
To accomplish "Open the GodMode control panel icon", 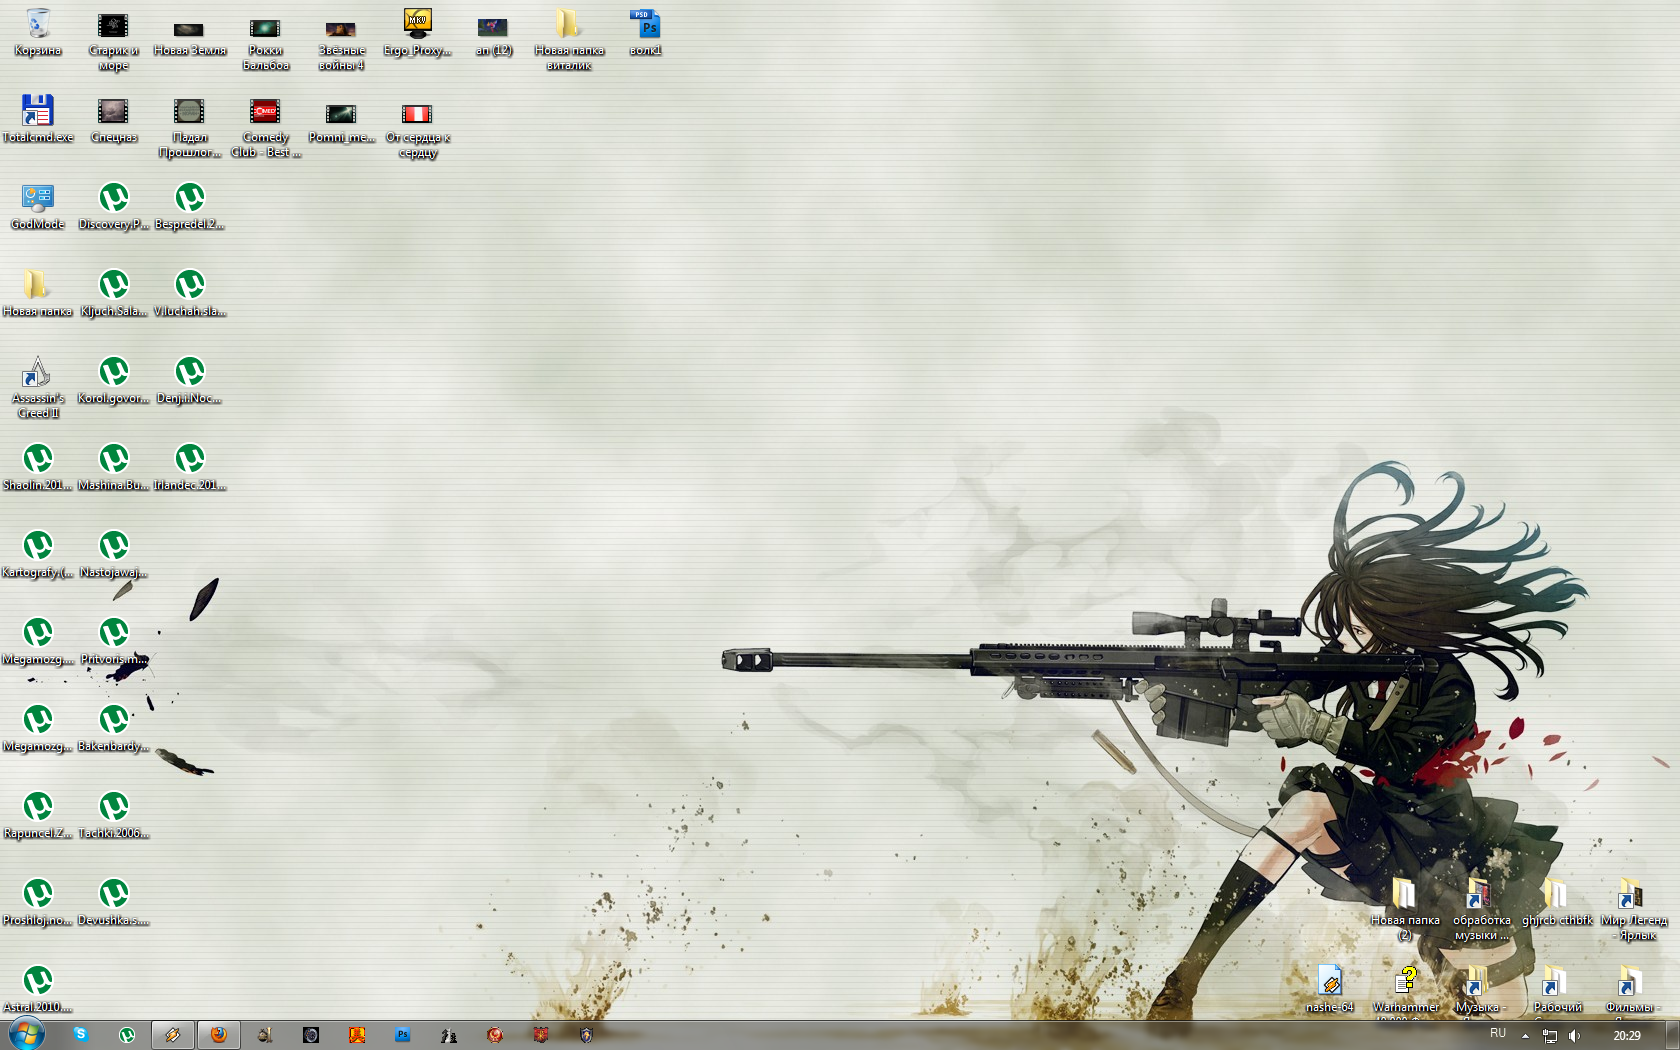I will (x=38, y=206).
